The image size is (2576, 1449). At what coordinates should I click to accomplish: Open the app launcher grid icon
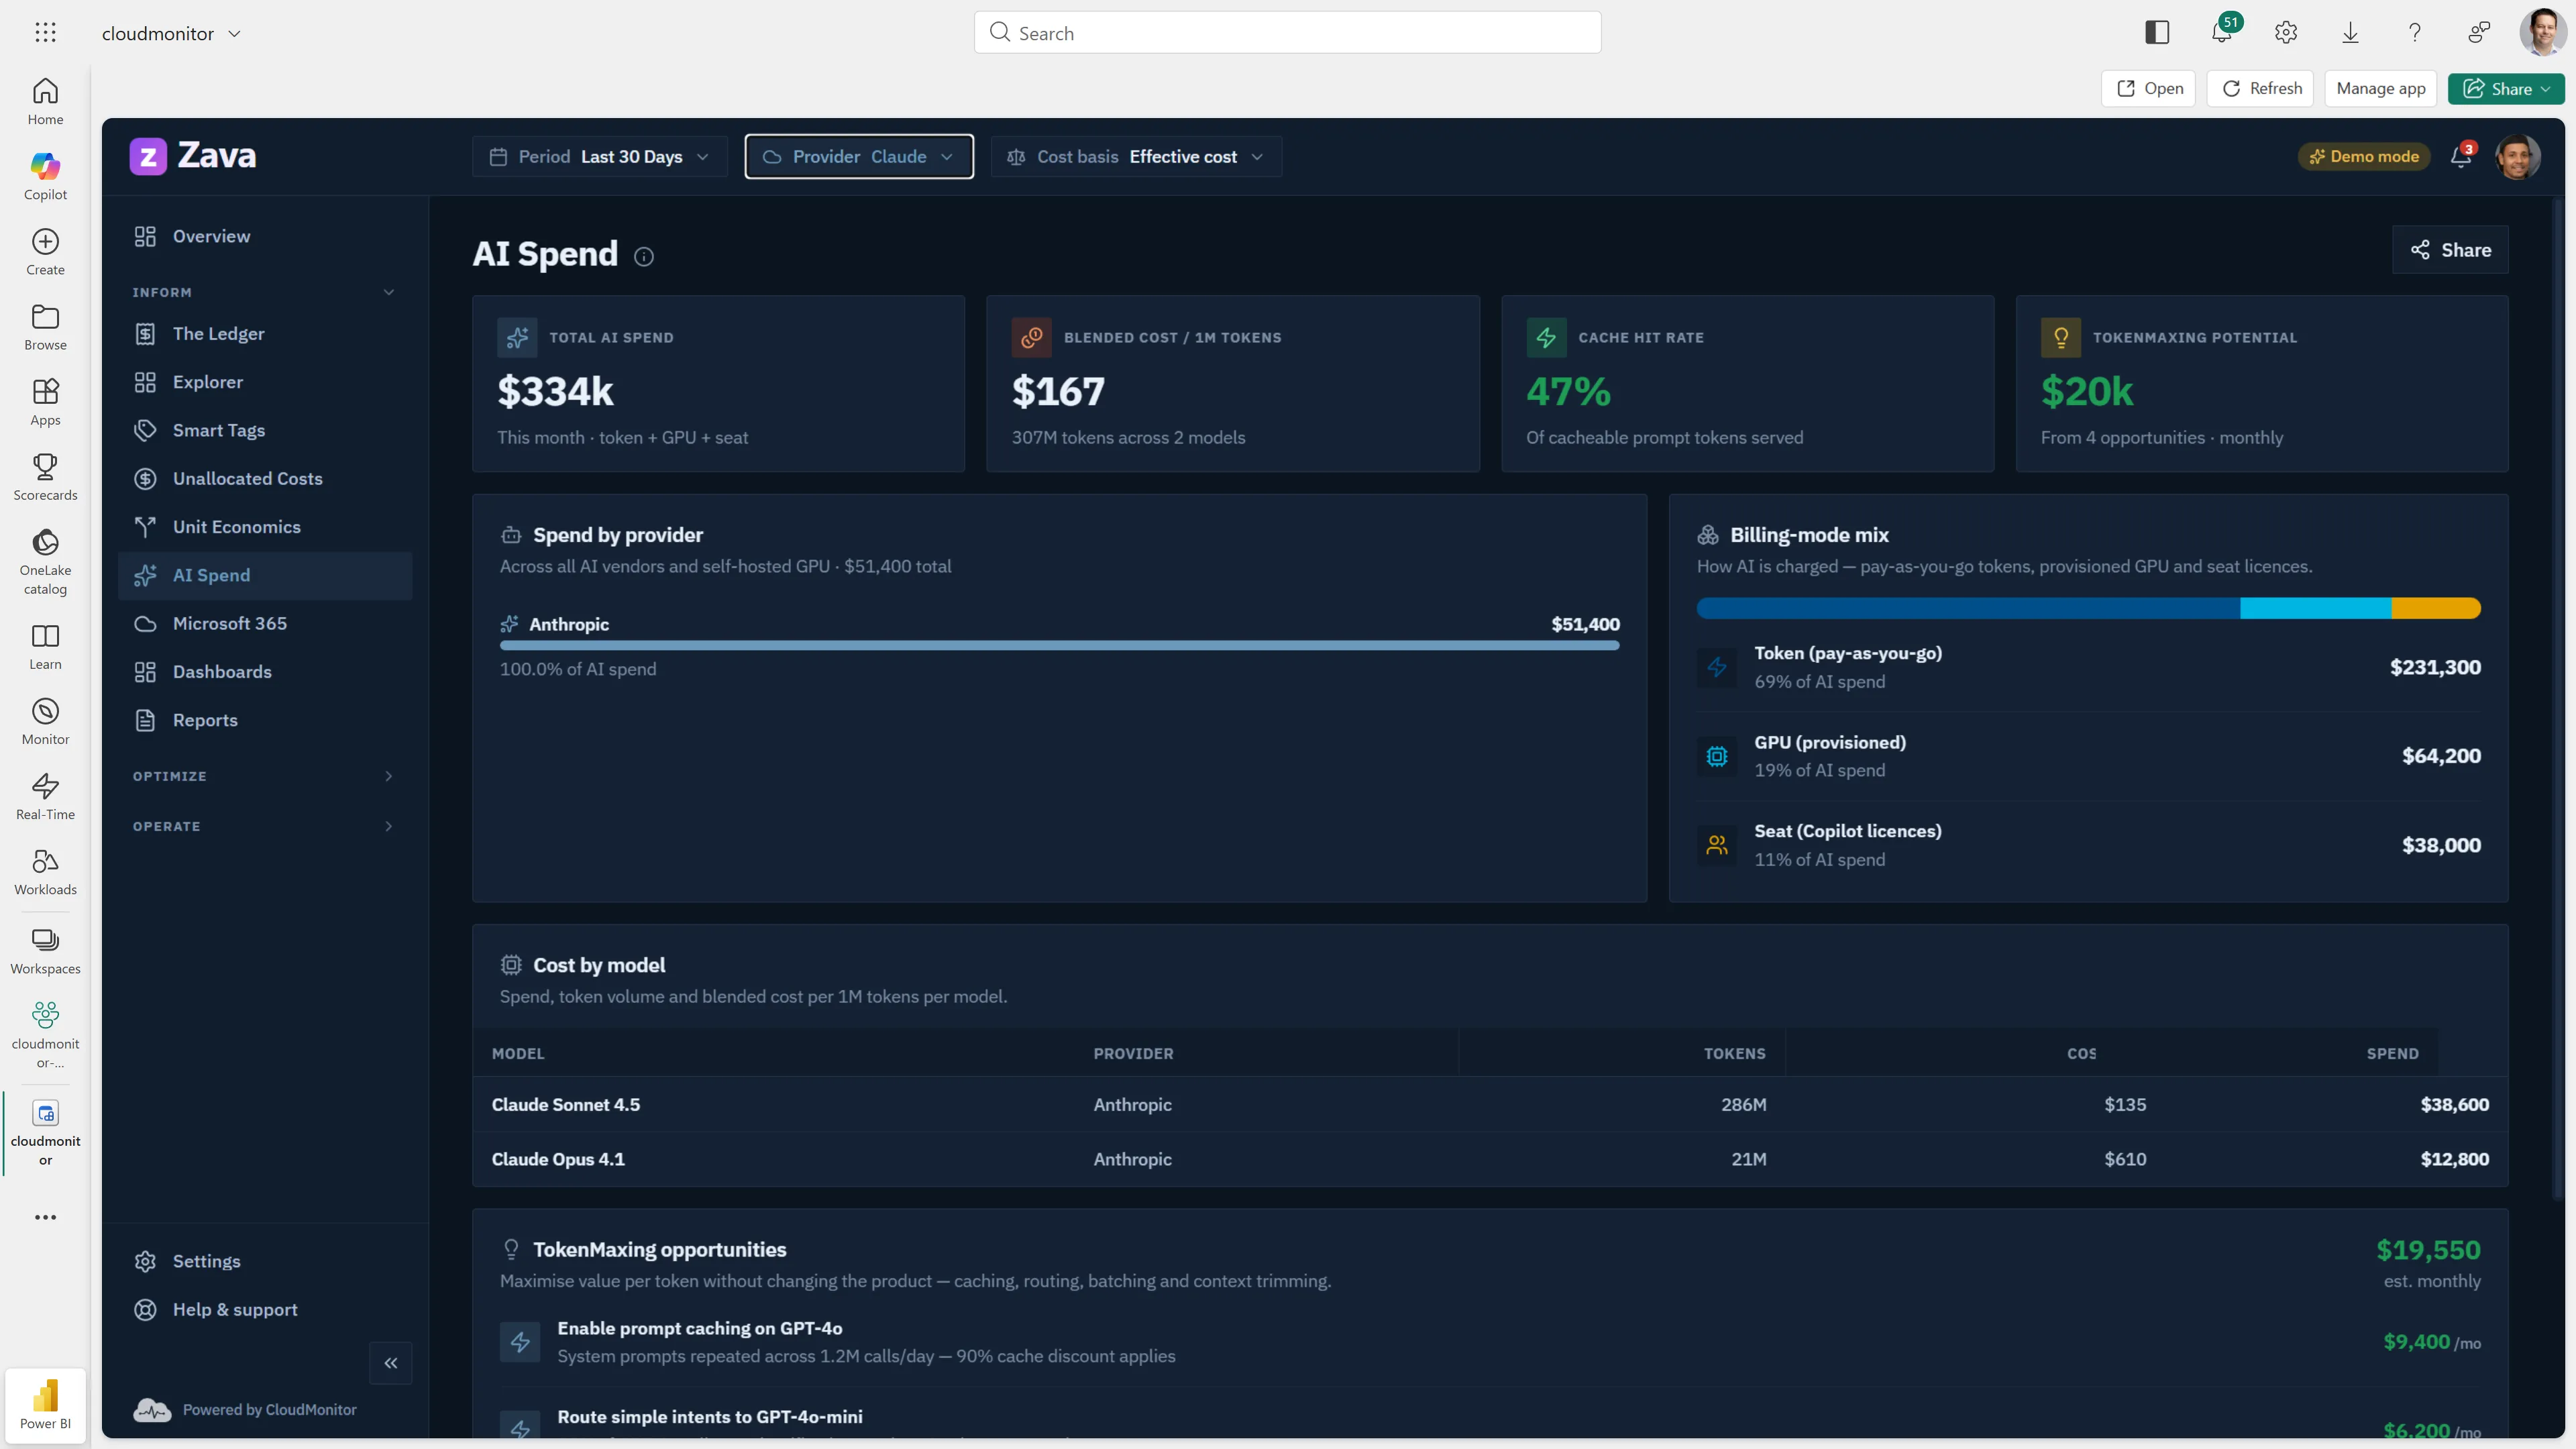[x=45, y=33]
